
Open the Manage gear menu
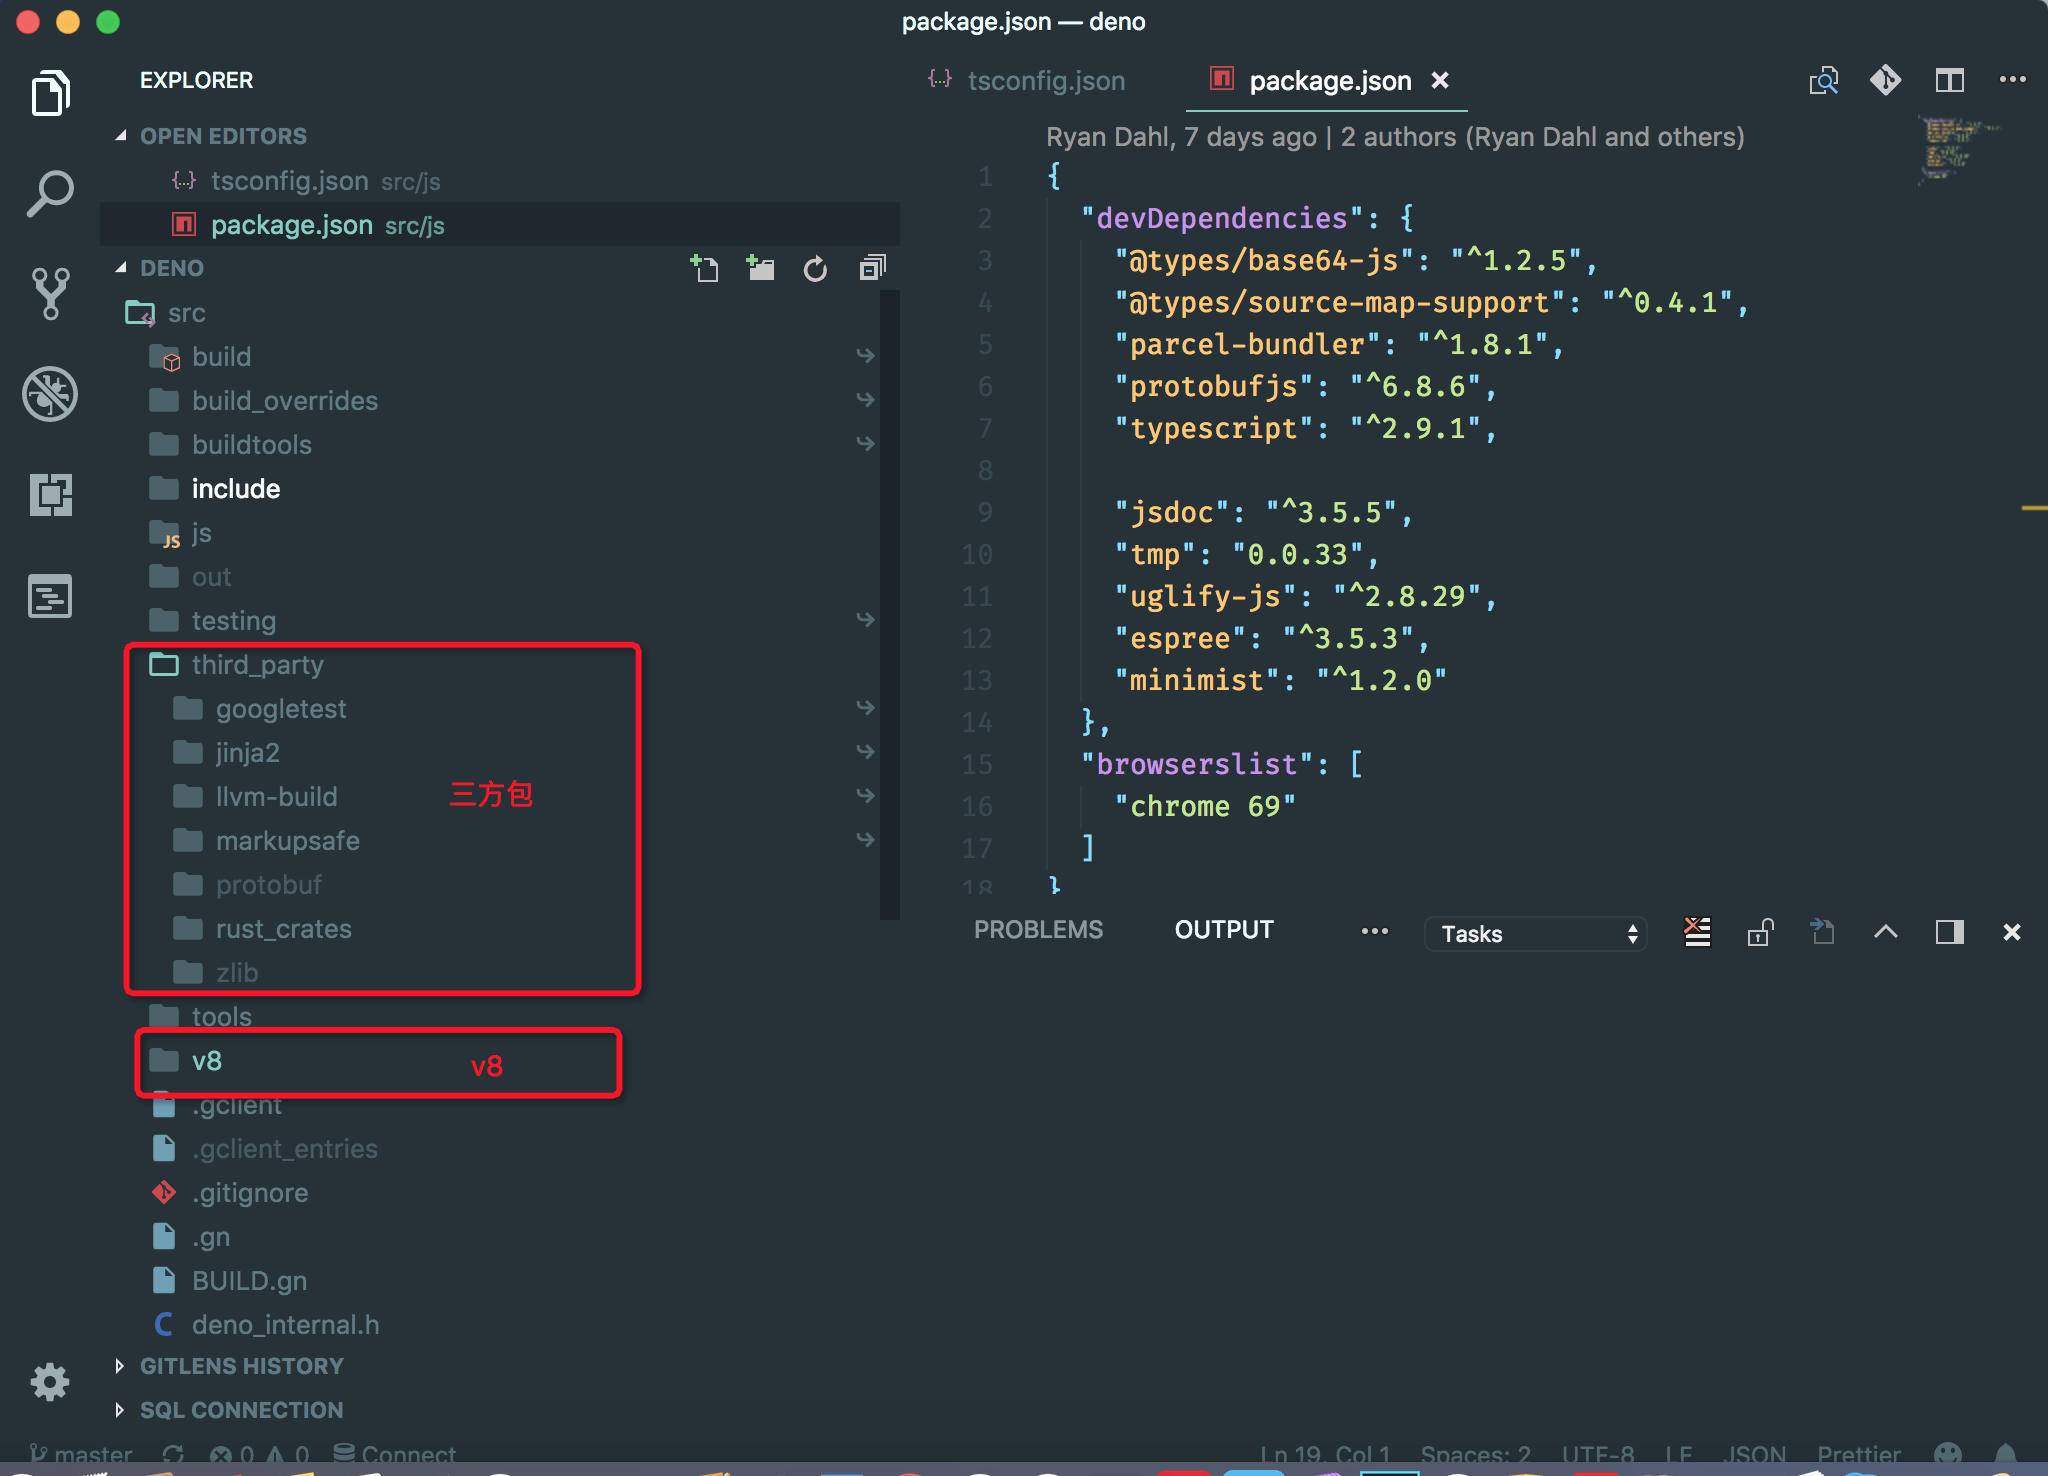pos(50,1381)
